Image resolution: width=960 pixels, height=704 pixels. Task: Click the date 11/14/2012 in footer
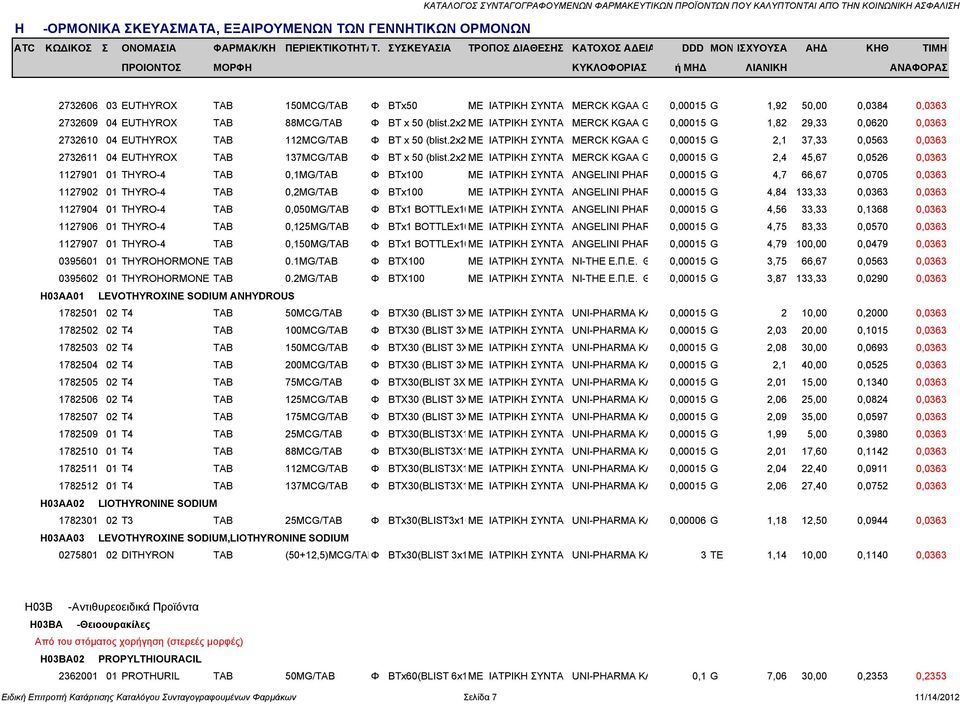click(x=937, y=697)
